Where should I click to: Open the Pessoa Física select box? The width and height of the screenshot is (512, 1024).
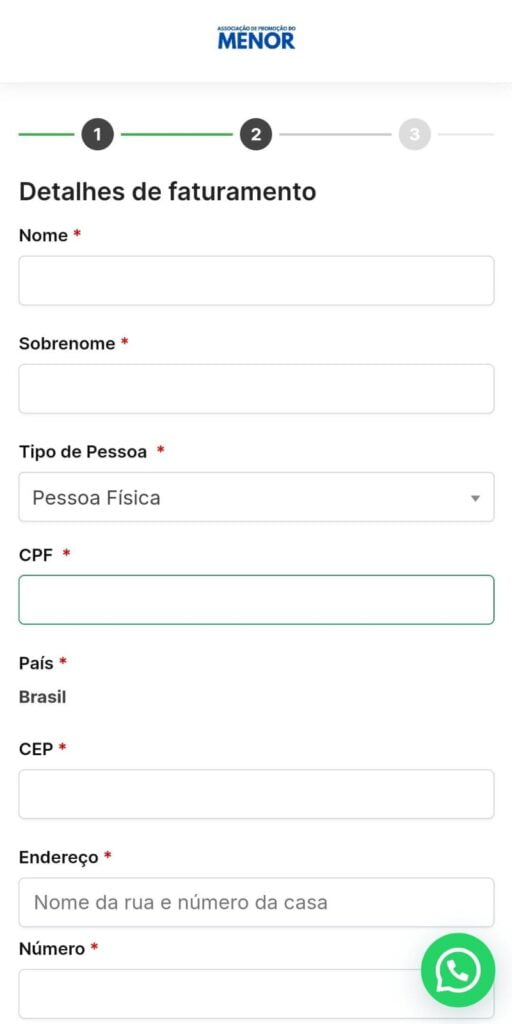click(x=256, y=498)
